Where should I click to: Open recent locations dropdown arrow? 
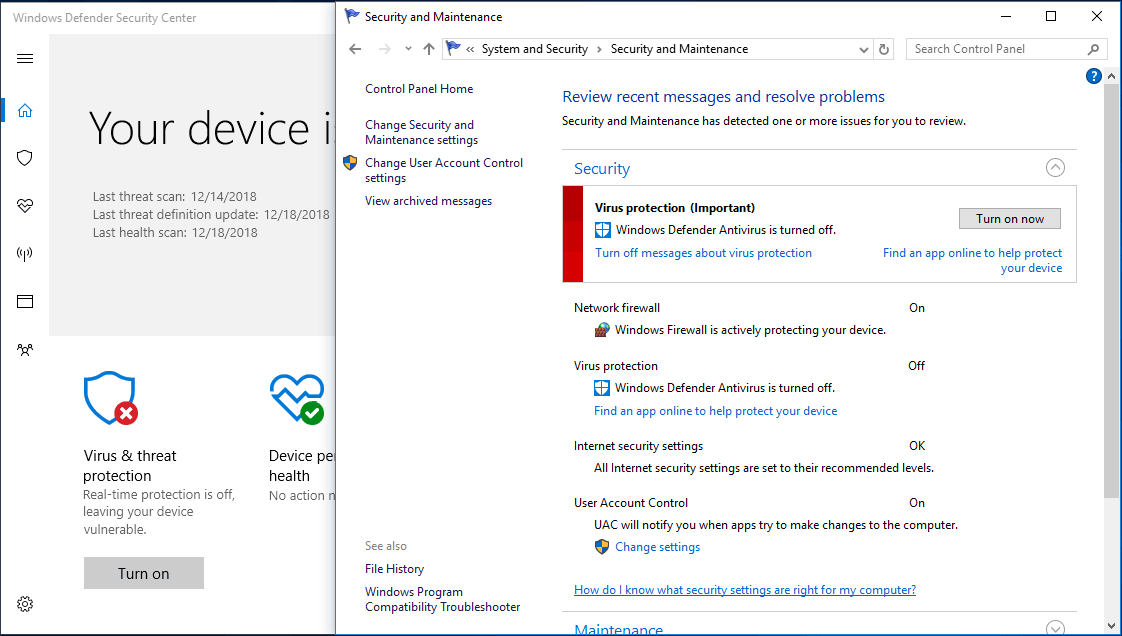(x=408, y=49)
